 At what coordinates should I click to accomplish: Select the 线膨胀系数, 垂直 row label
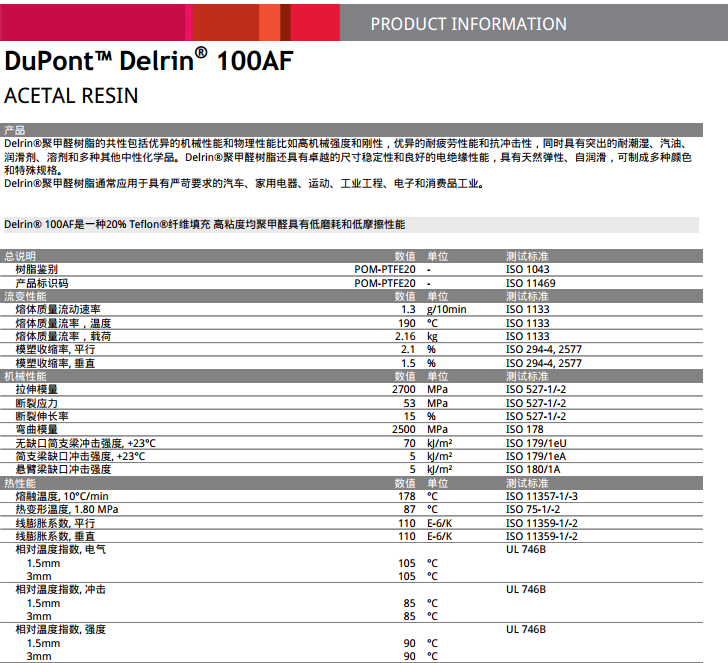[x=55, y=536]
